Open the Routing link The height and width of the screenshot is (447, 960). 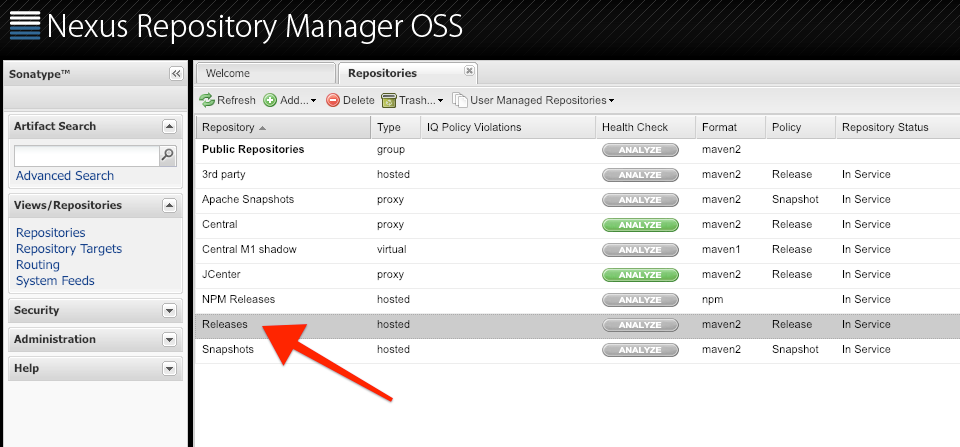pyautogui.click(x=38, y=265)
